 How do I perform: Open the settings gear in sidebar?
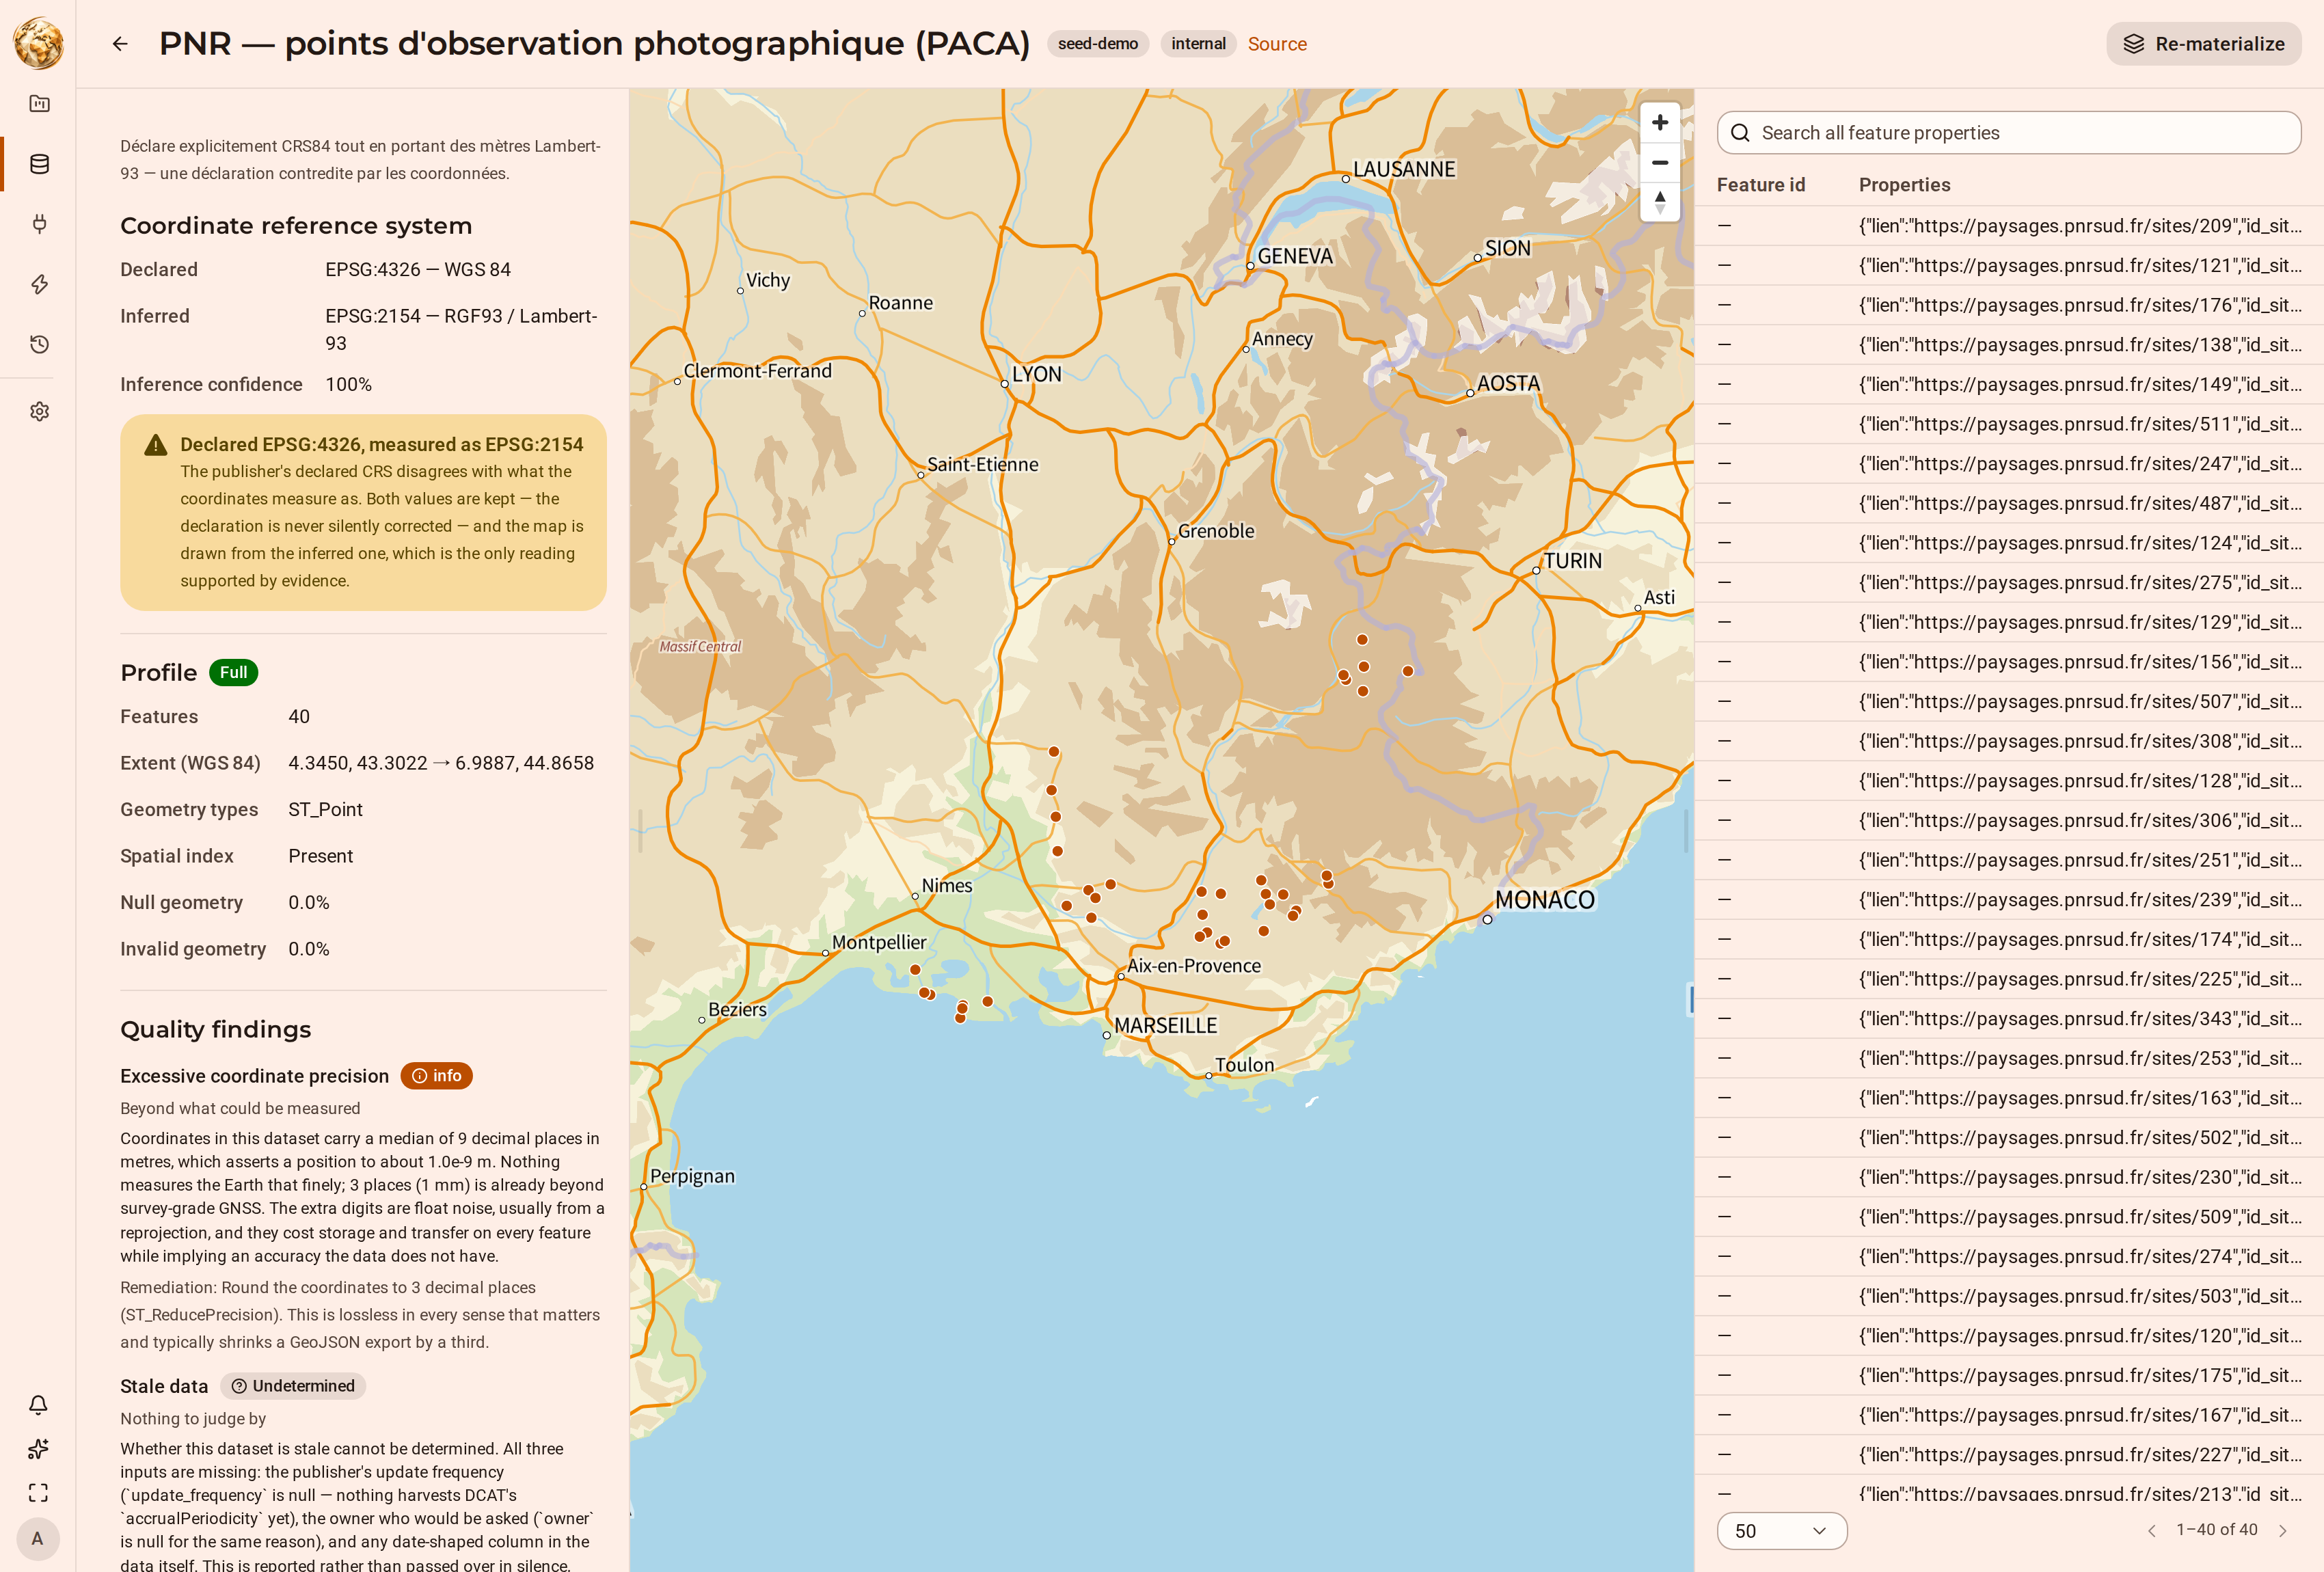point(39,411)
